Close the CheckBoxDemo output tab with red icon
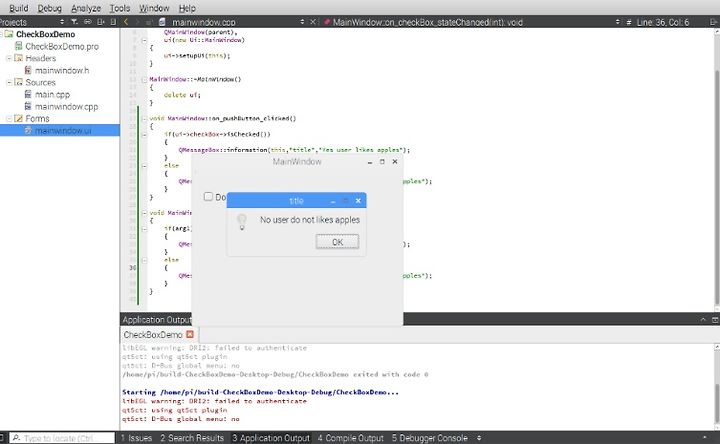Screen dimensions: 720x444 pyautogui.click(x=190, y=334)
